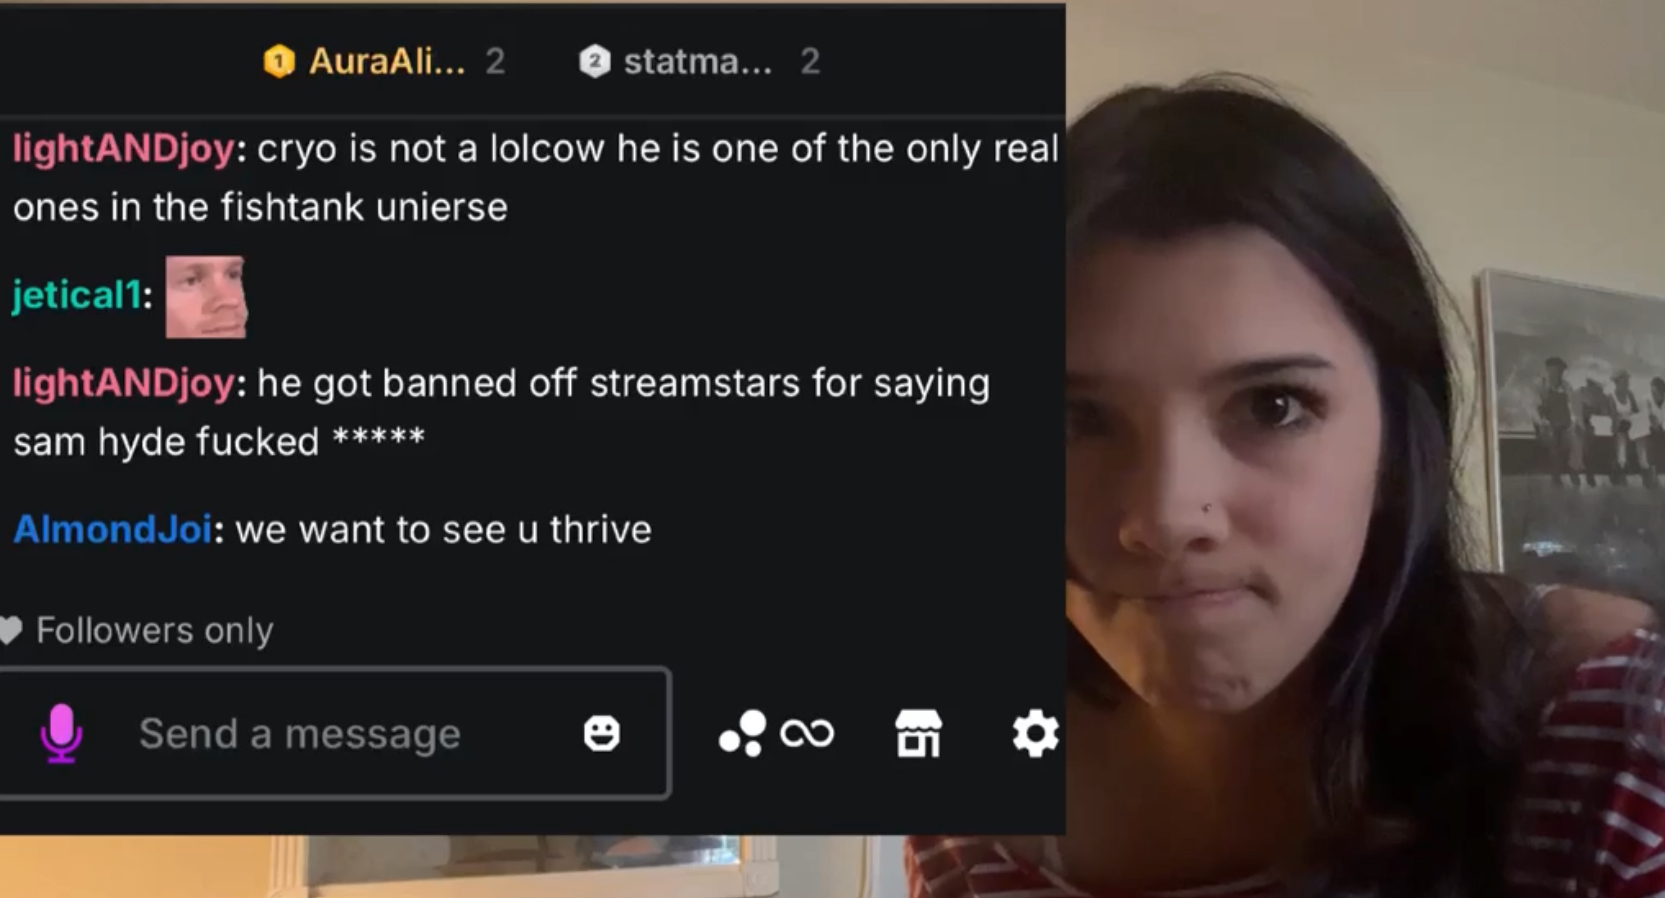Screen dimensions: 1665x898
Task: Open the emoji picker smiley icon
Action: click(602, 733)
